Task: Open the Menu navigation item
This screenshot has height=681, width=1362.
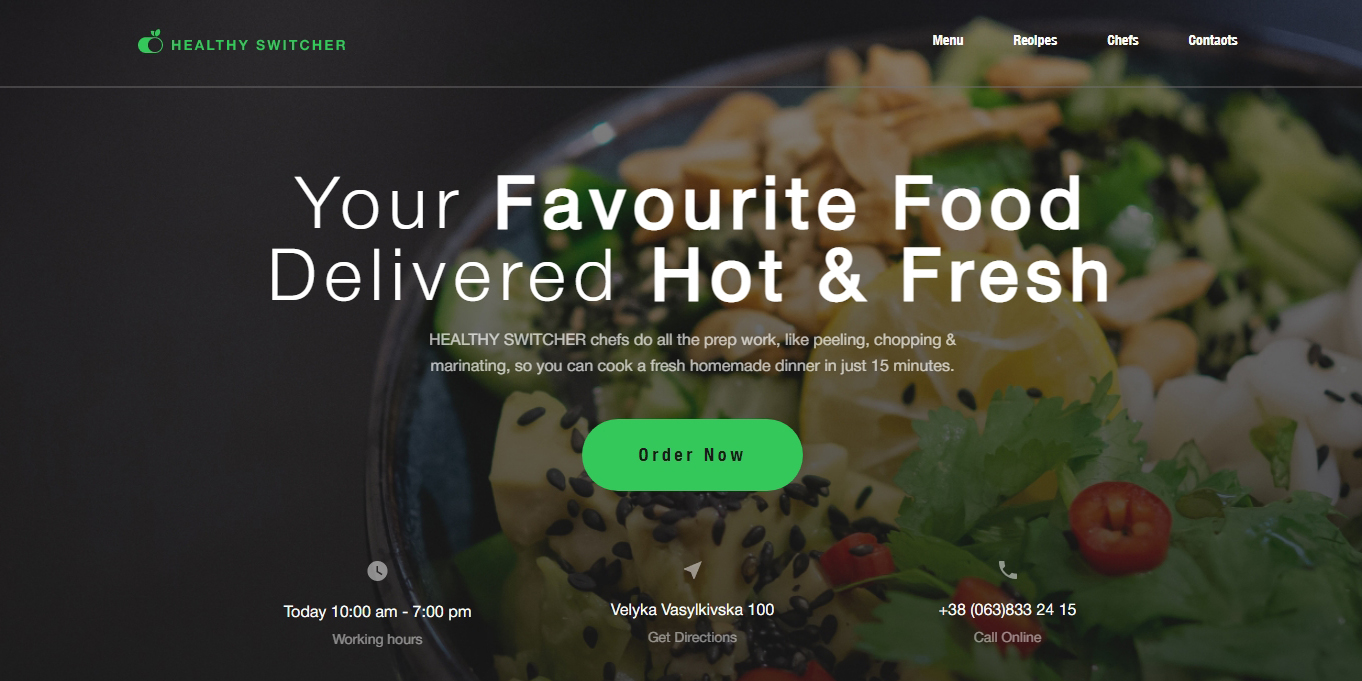Action: [947, 40]
